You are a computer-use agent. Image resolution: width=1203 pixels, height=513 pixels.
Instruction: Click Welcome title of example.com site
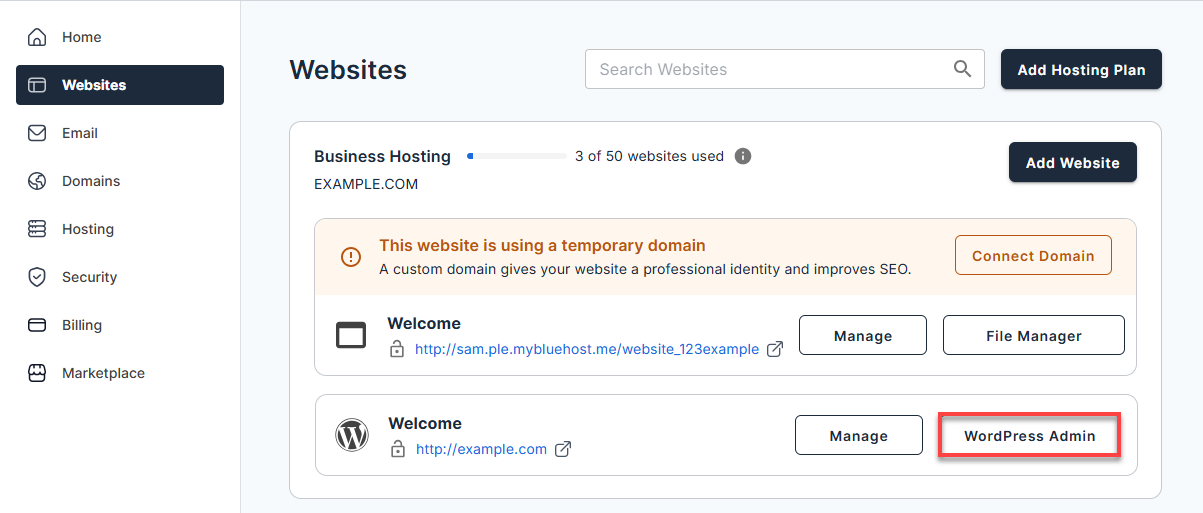[425, 423]
